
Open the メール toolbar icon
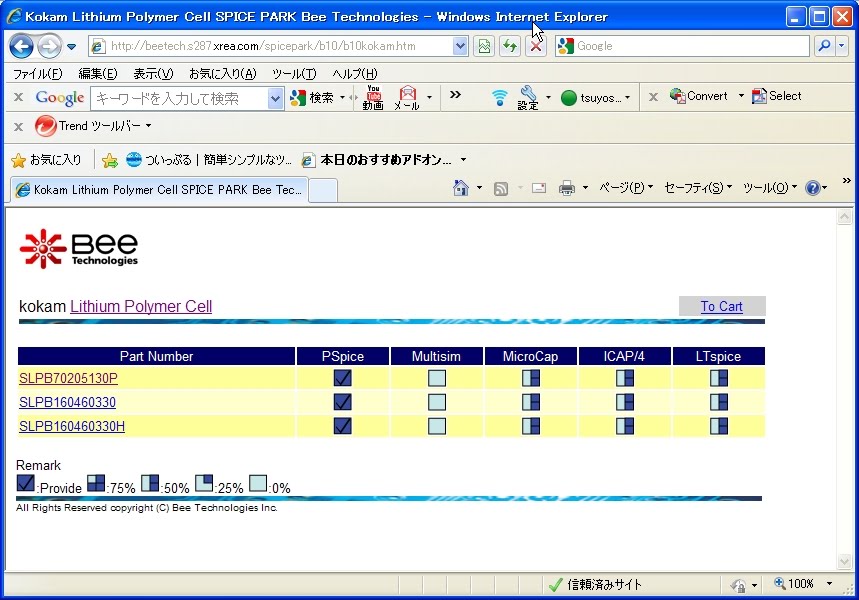pos(407,98)
